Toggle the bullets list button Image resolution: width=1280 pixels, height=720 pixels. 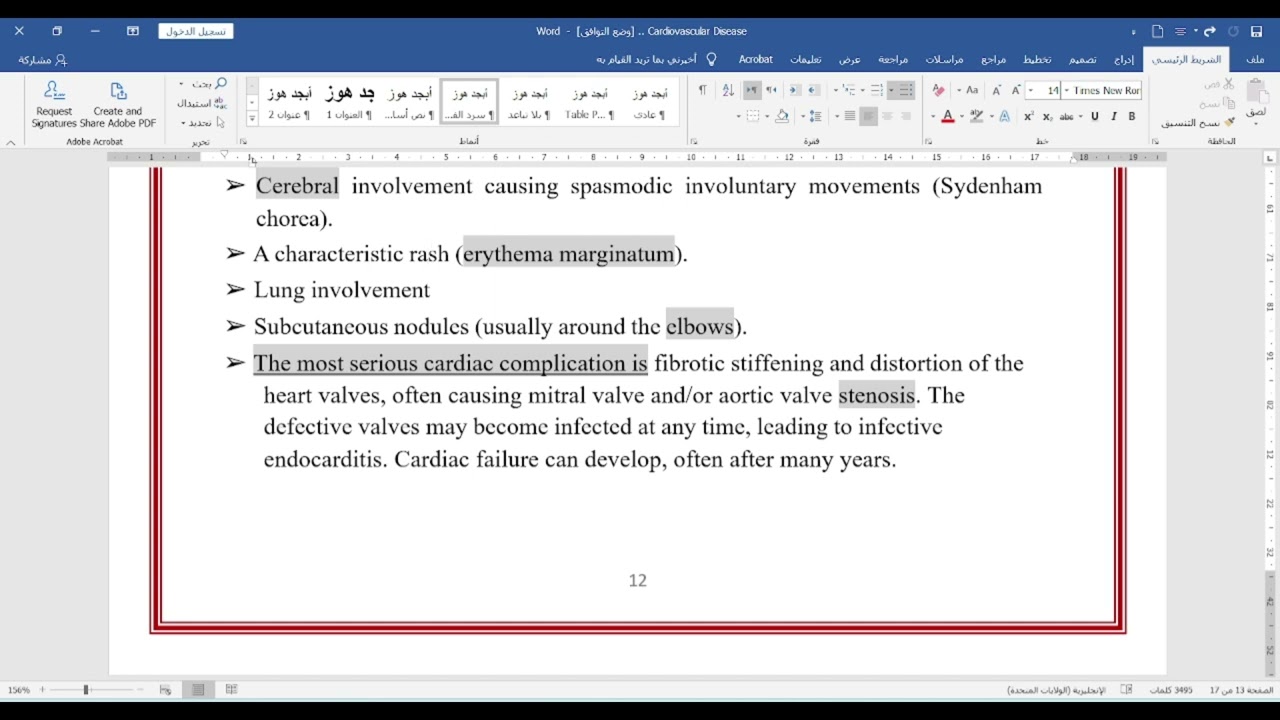click(x=904, y=90)
